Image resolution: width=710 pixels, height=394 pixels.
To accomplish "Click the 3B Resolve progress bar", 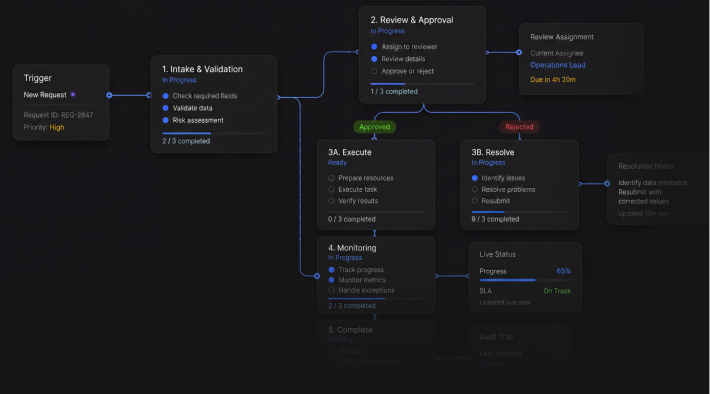I will 519,211.
